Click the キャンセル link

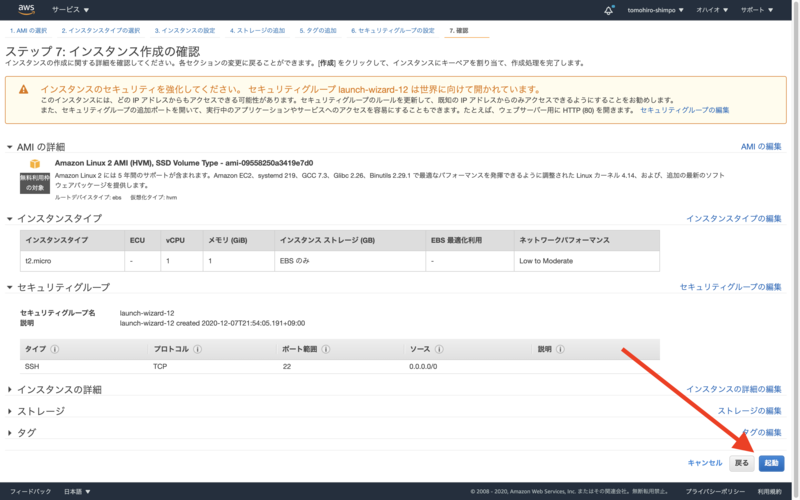[705, 463]
